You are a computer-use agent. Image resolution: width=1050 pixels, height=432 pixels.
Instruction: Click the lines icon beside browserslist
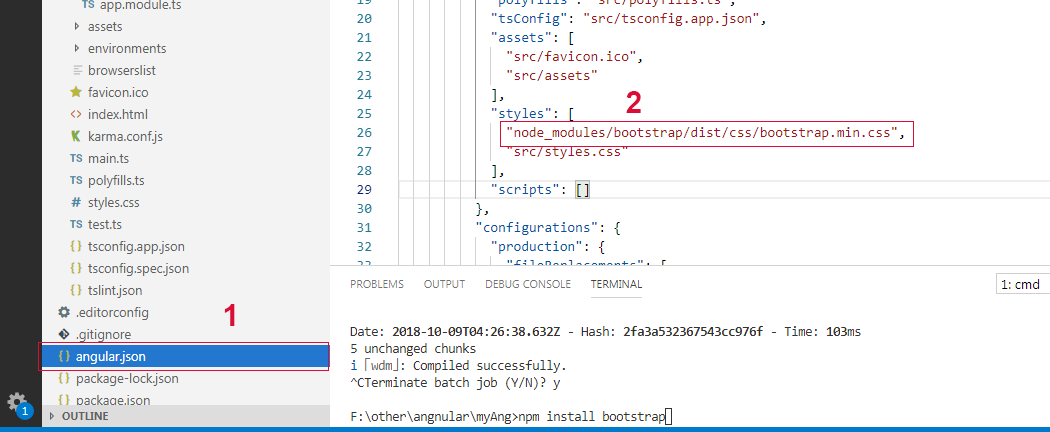point(76,70)
